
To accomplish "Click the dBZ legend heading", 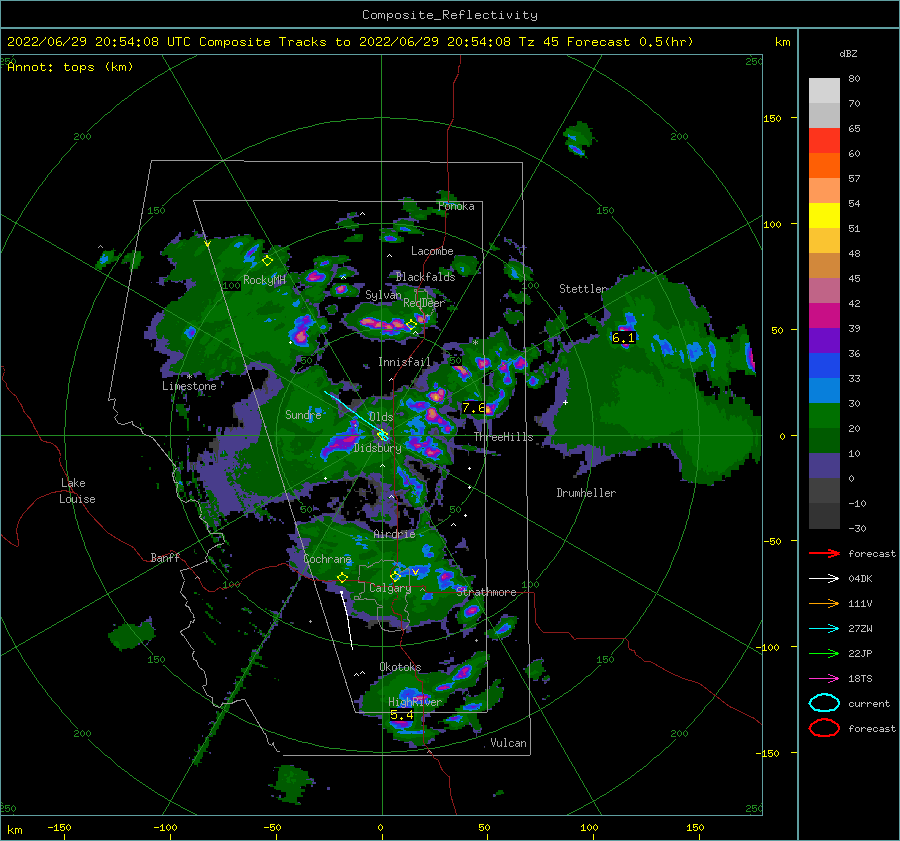I will [848, 54].
